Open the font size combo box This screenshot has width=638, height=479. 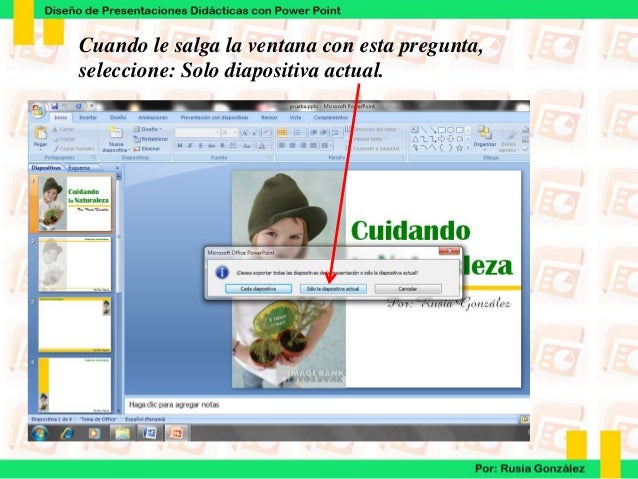(x=229, y=133)
